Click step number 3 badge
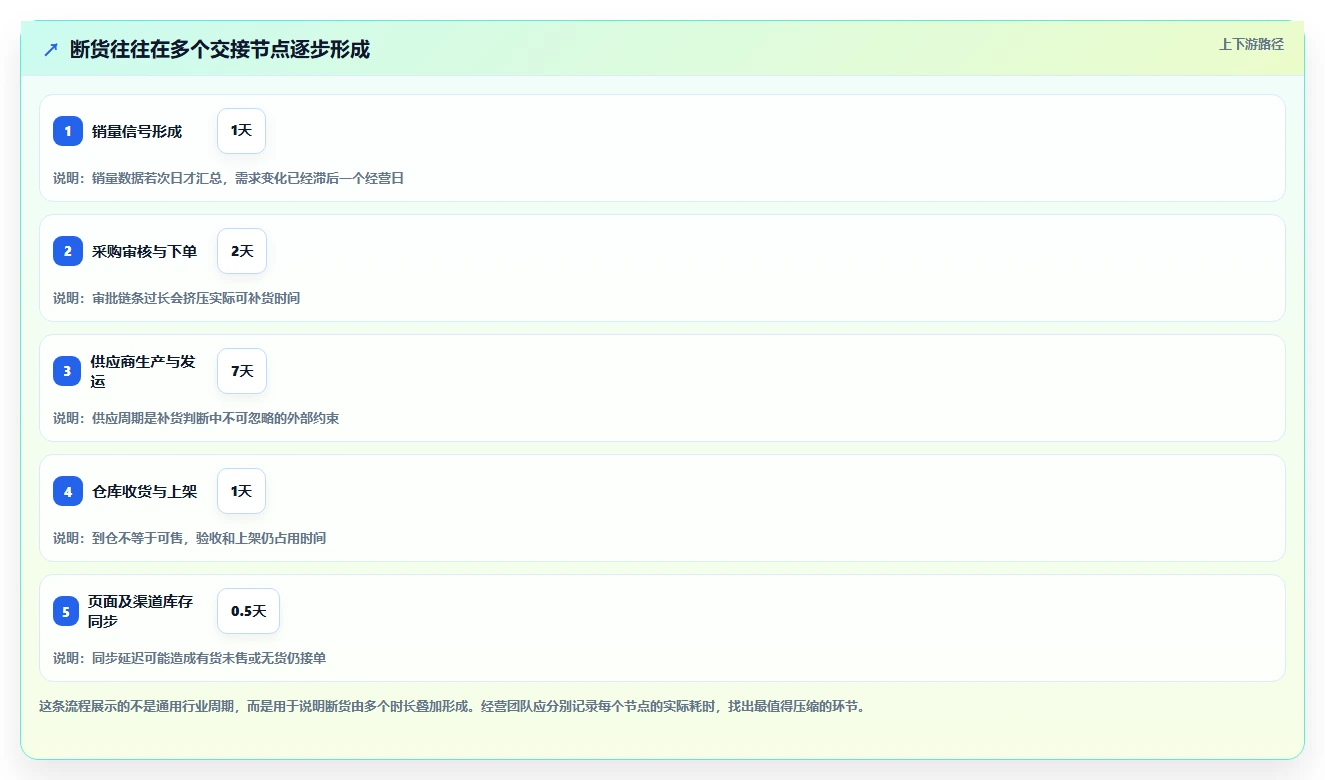Image resolution: width=1325 pixels, height=780 pixels. point(67,371)
